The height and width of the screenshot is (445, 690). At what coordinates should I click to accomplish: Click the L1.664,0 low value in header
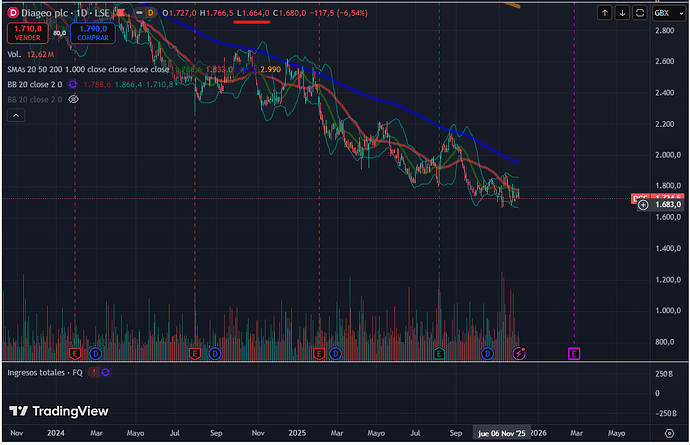coord(253,13)
